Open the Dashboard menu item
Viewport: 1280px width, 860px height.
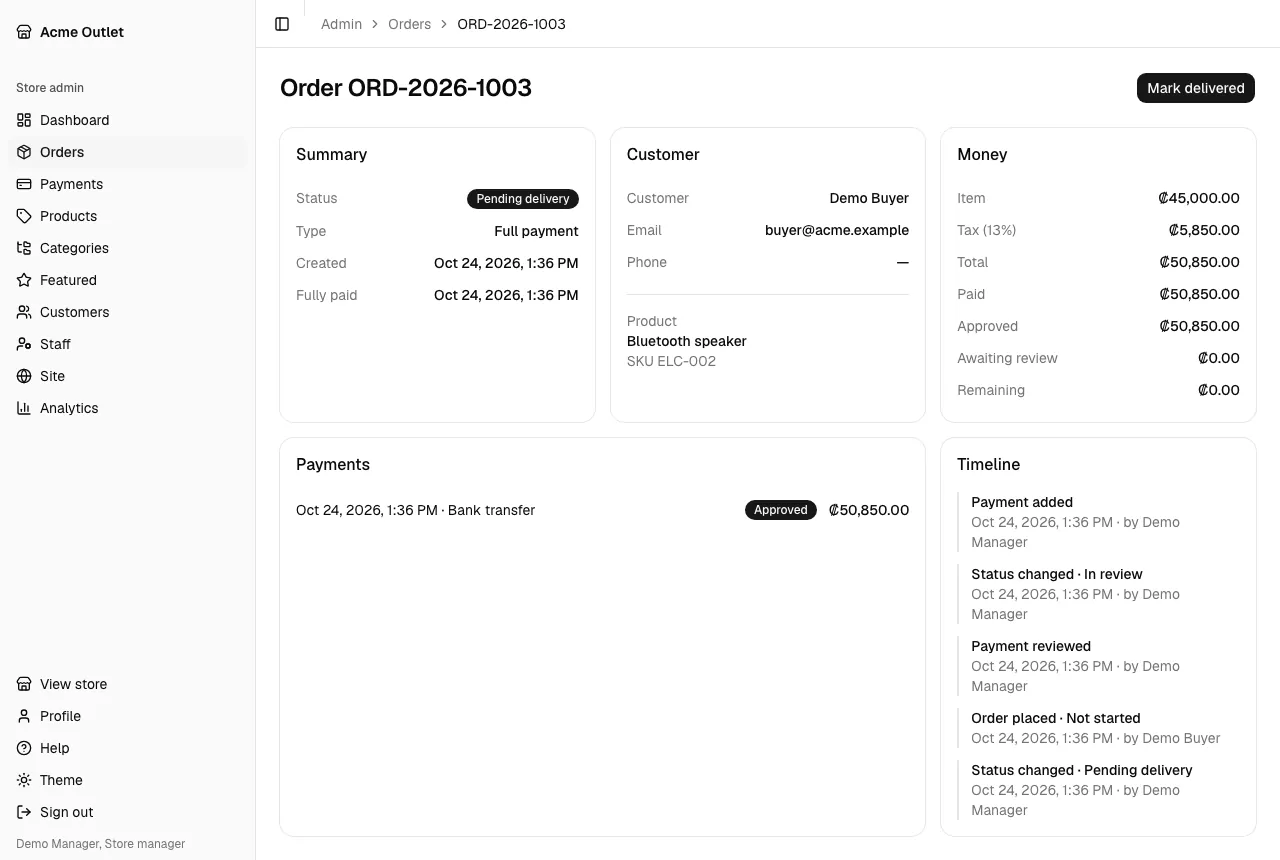click(x=127, y=120)
